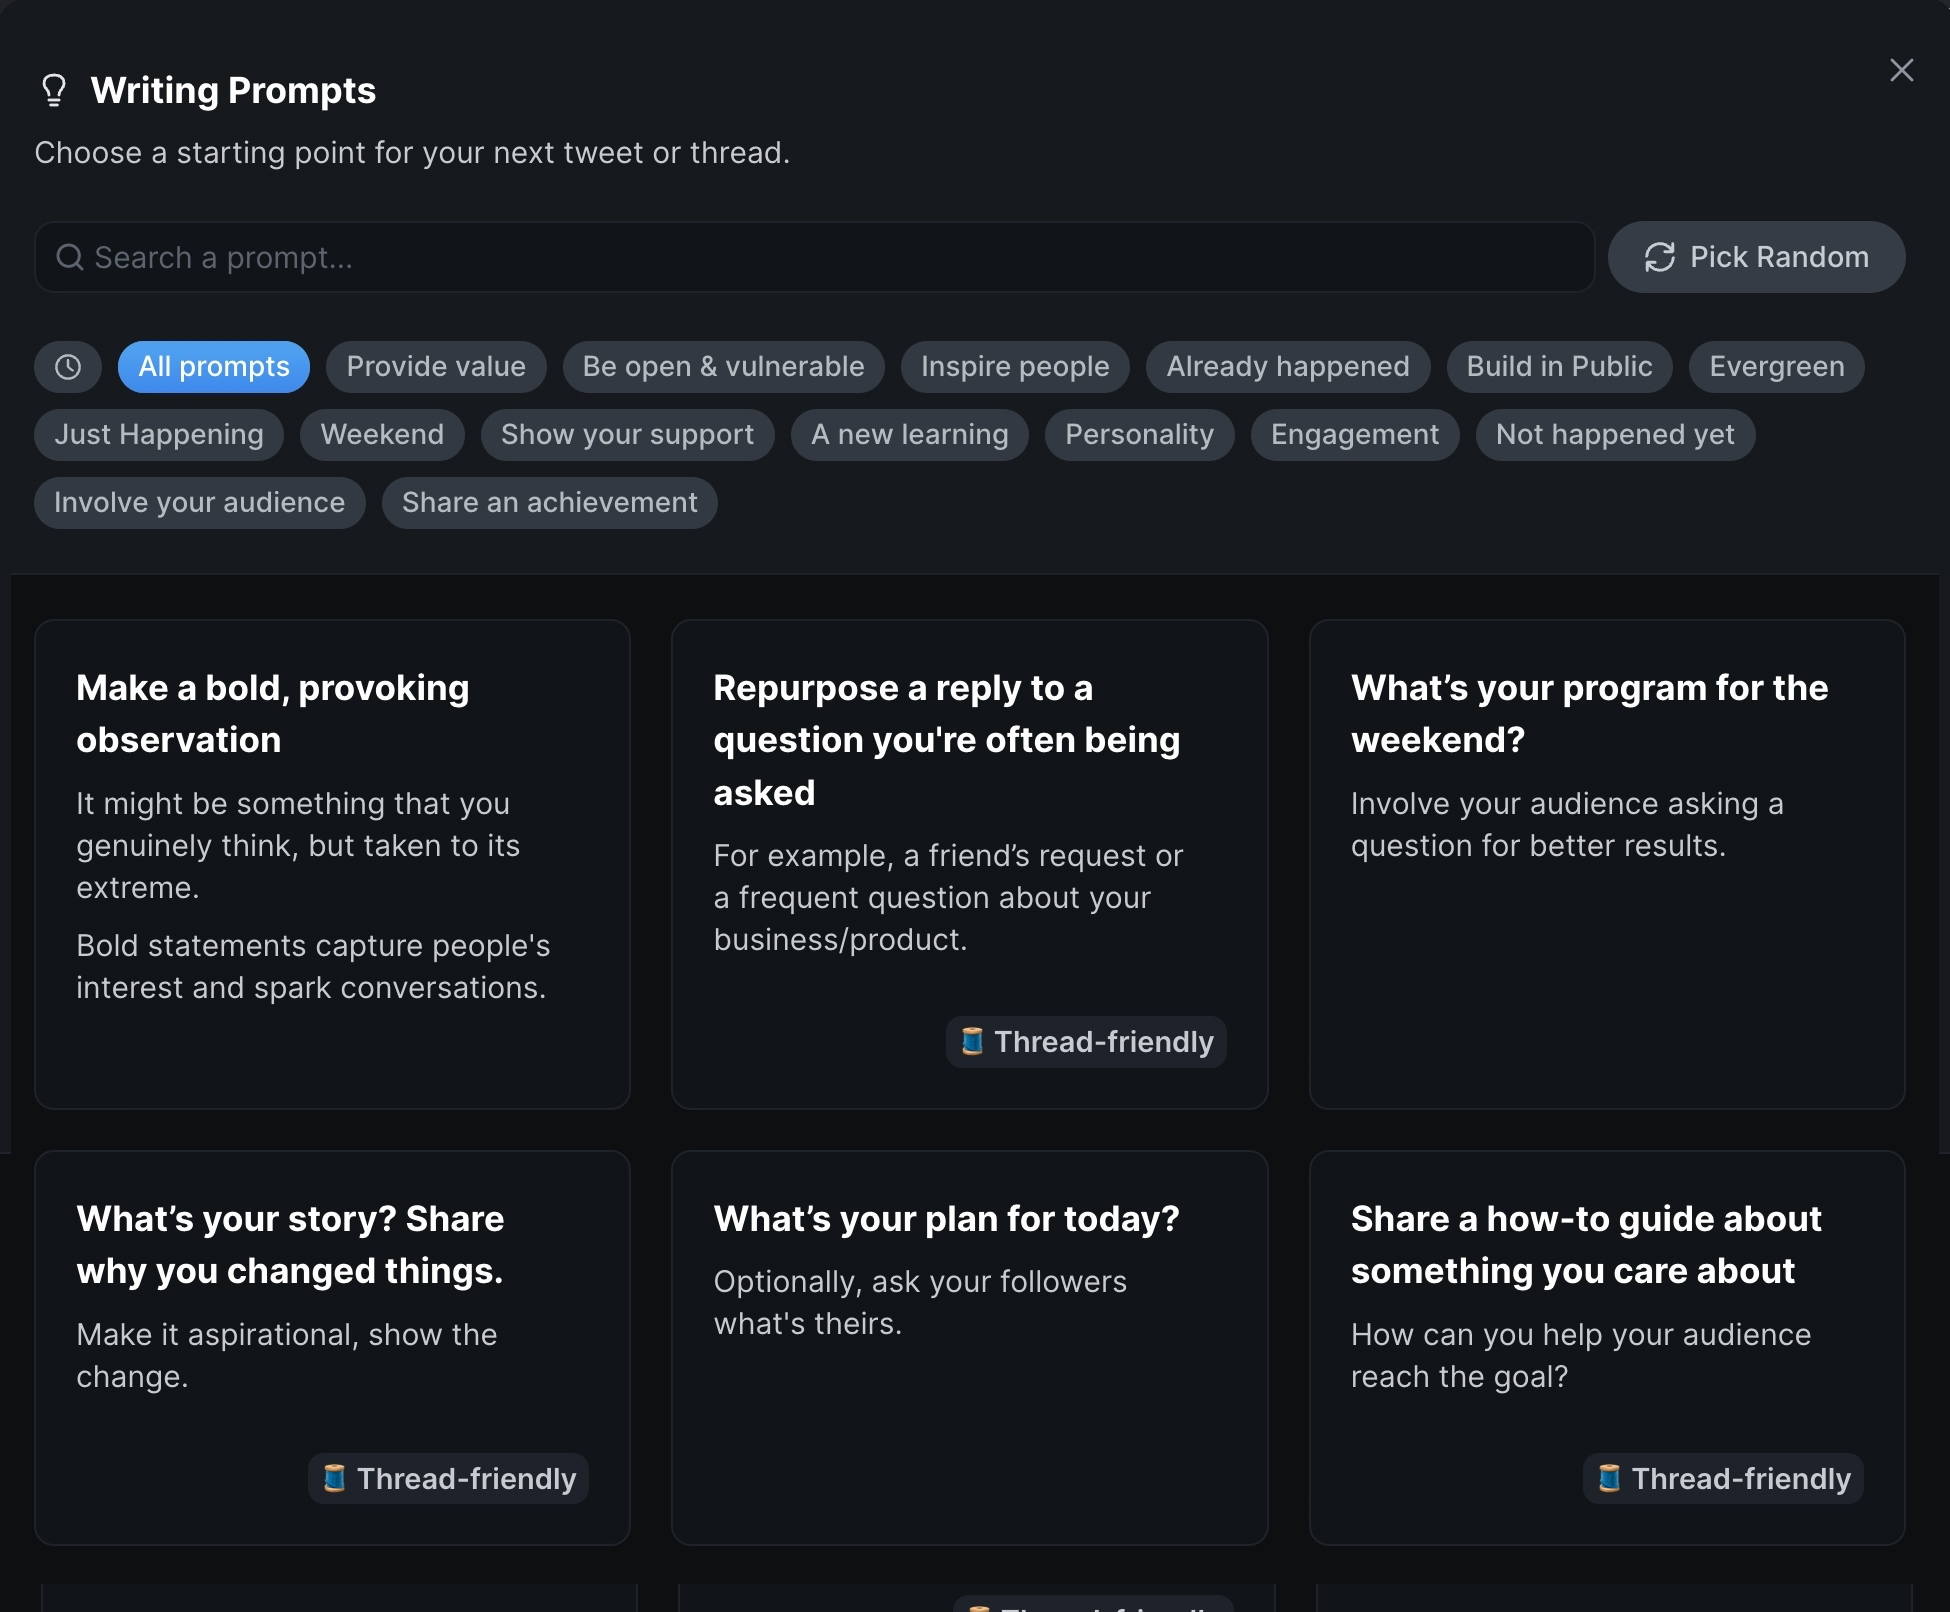The height and width of the screenshot is (1612, 1950).
Task: Filter prompts by Share an achievement
Action: (x=549, y=502)
